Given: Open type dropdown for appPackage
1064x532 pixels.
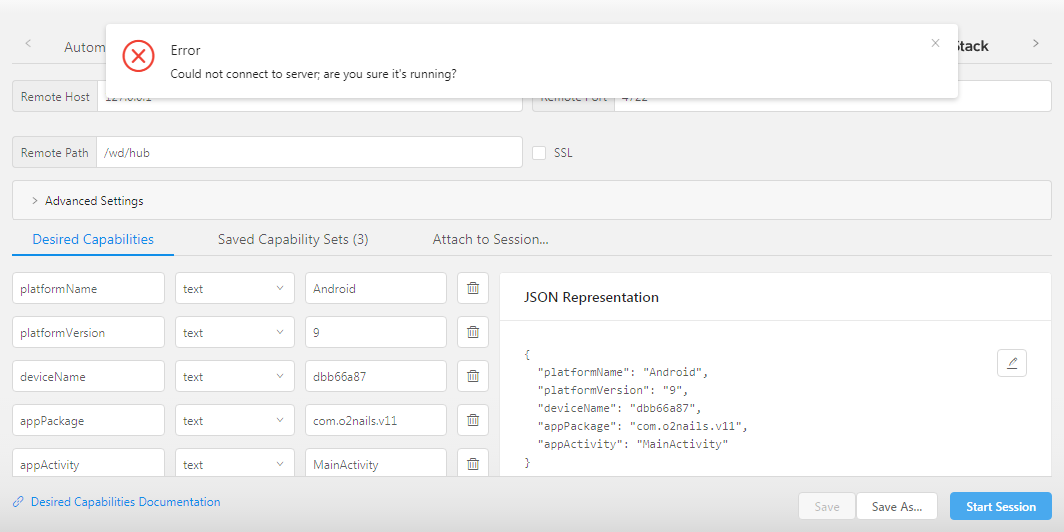Looking at the screenshot, I should pos(235,420).
